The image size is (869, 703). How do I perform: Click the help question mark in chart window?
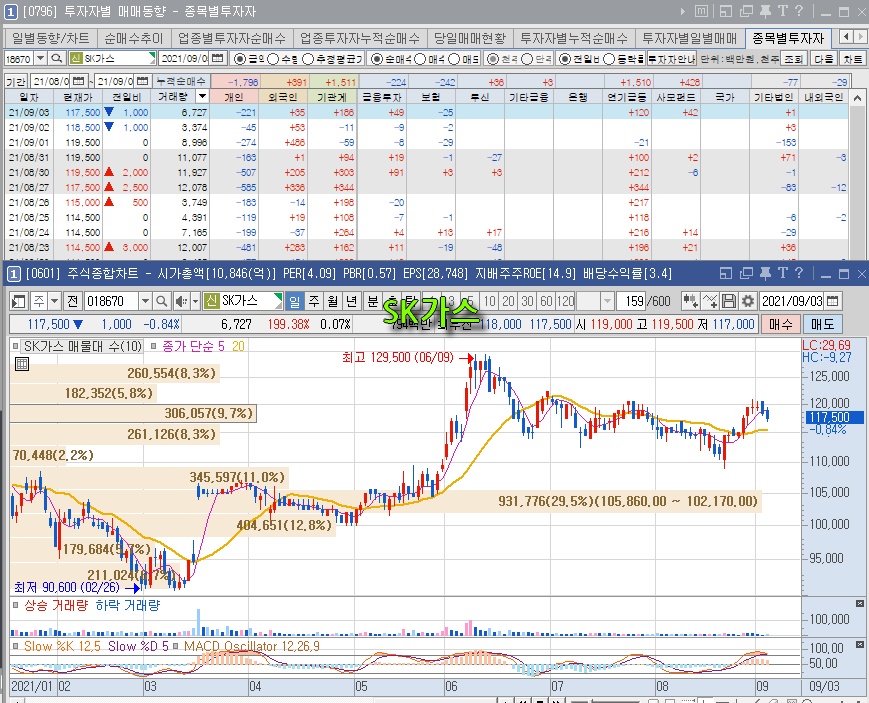[799, 273]
